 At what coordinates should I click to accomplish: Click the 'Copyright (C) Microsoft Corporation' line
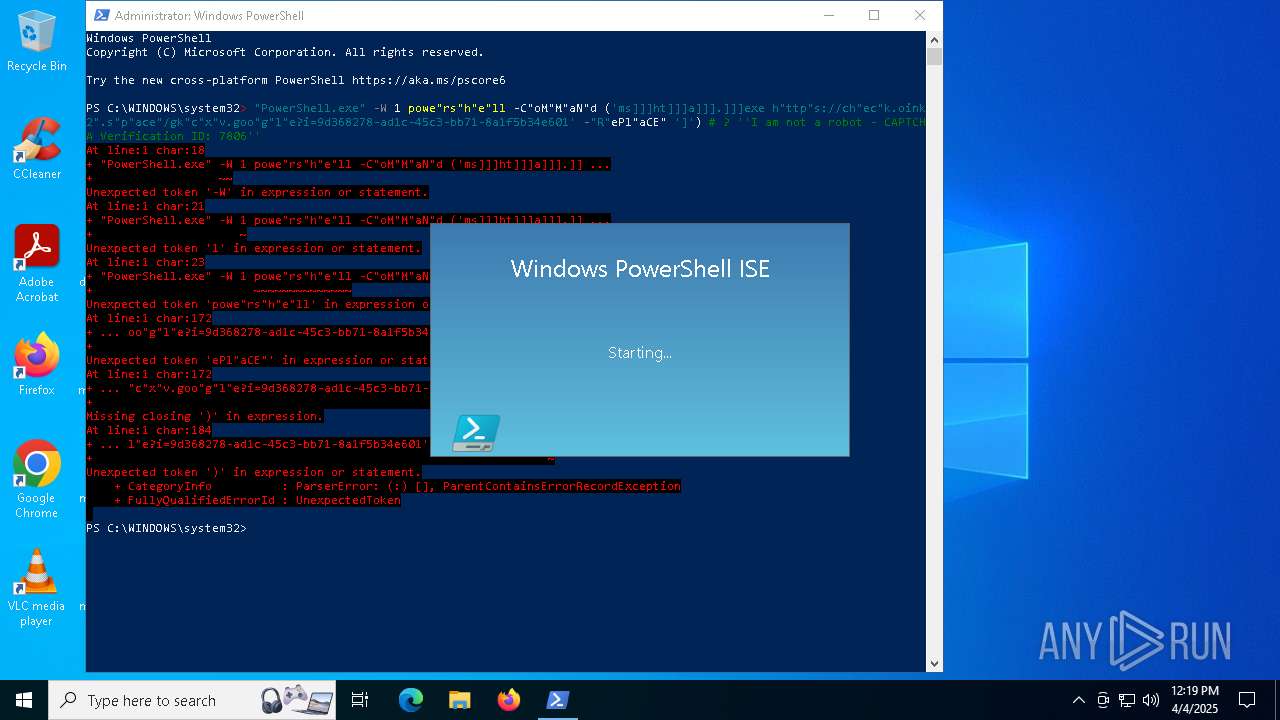pyautogui.click(x=285, y=51)
